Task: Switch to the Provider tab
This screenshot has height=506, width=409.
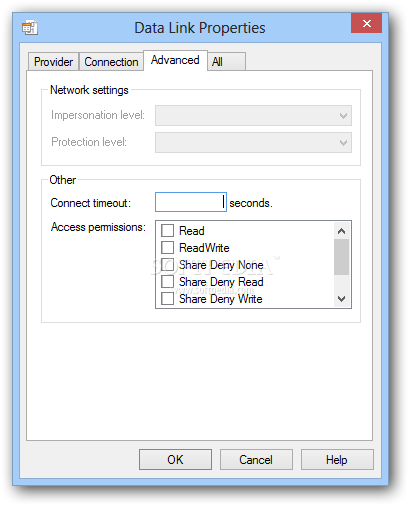Action: click(53, 62)
